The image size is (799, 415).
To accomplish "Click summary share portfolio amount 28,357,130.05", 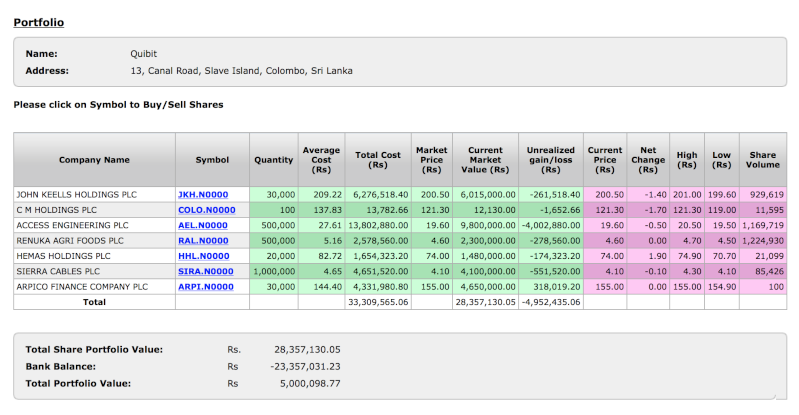I will (307, 350).
